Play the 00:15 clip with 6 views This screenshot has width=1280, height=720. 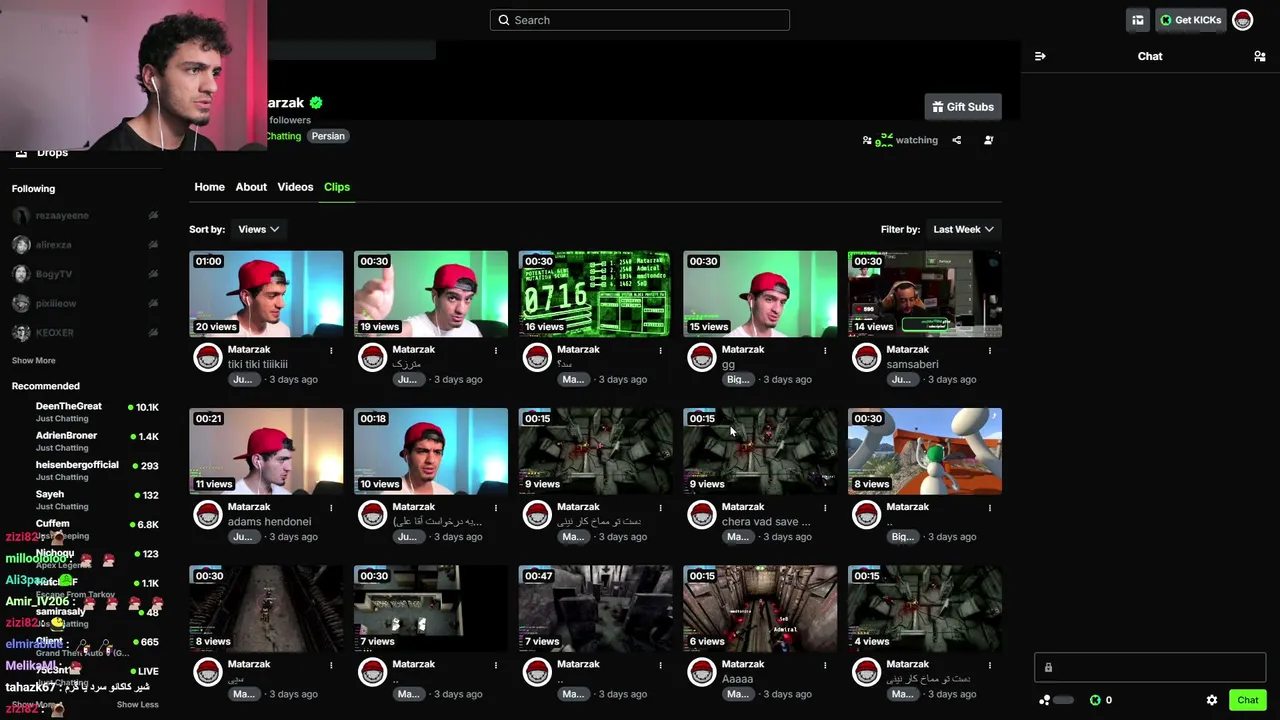tap(760, 608)
